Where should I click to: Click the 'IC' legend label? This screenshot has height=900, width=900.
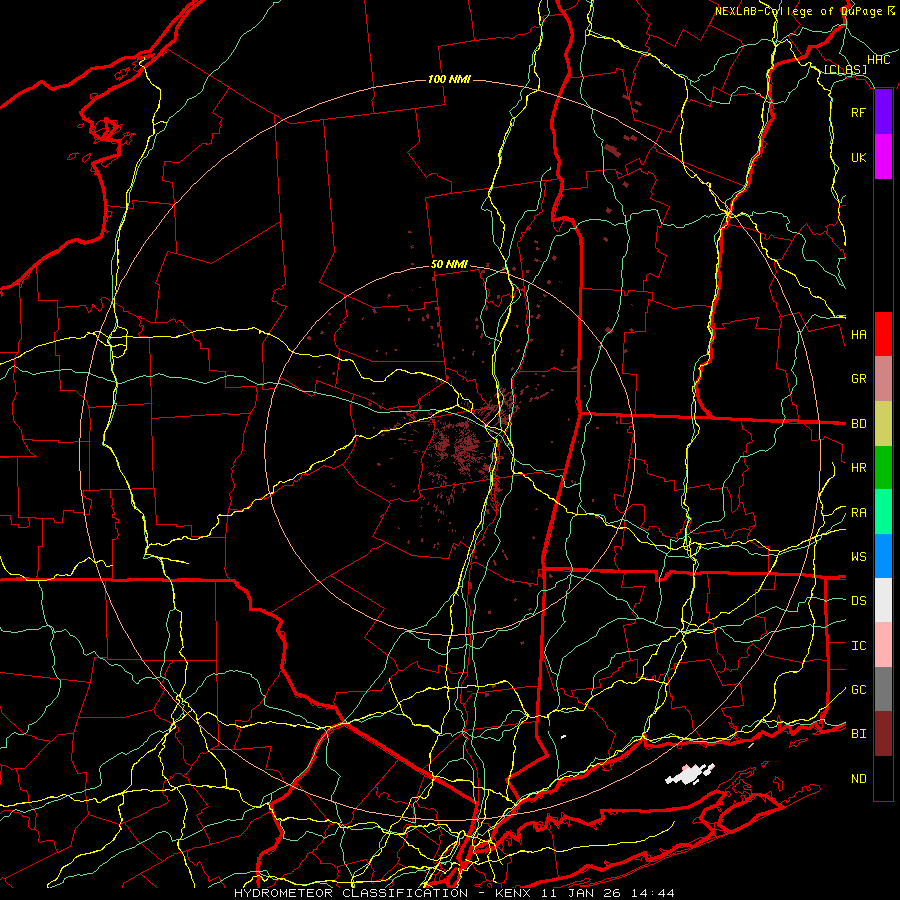(x=858, y=646)
